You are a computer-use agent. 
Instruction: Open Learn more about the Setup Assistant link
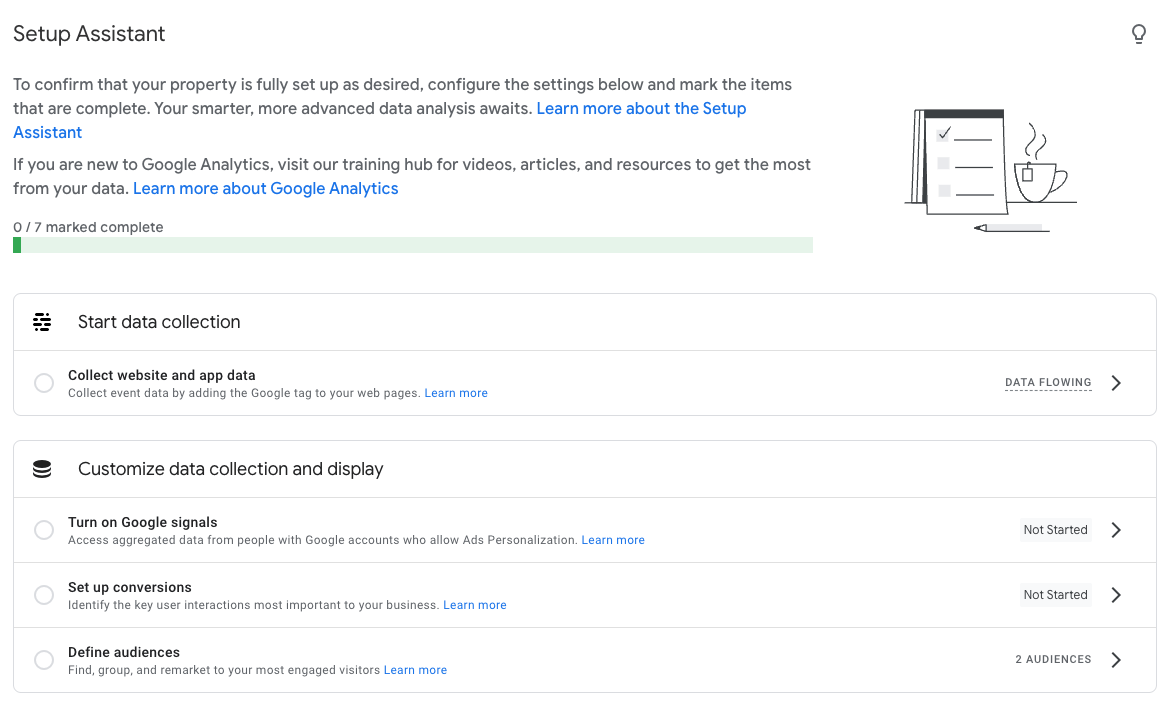641,109
